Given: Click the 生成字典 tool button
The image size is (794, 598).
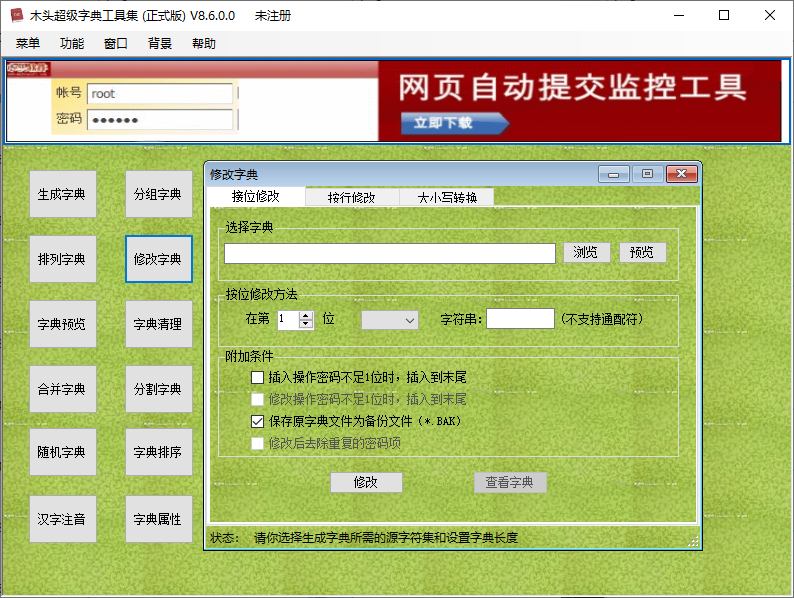Looking at the screenshot, I should (x=62, y=194).
